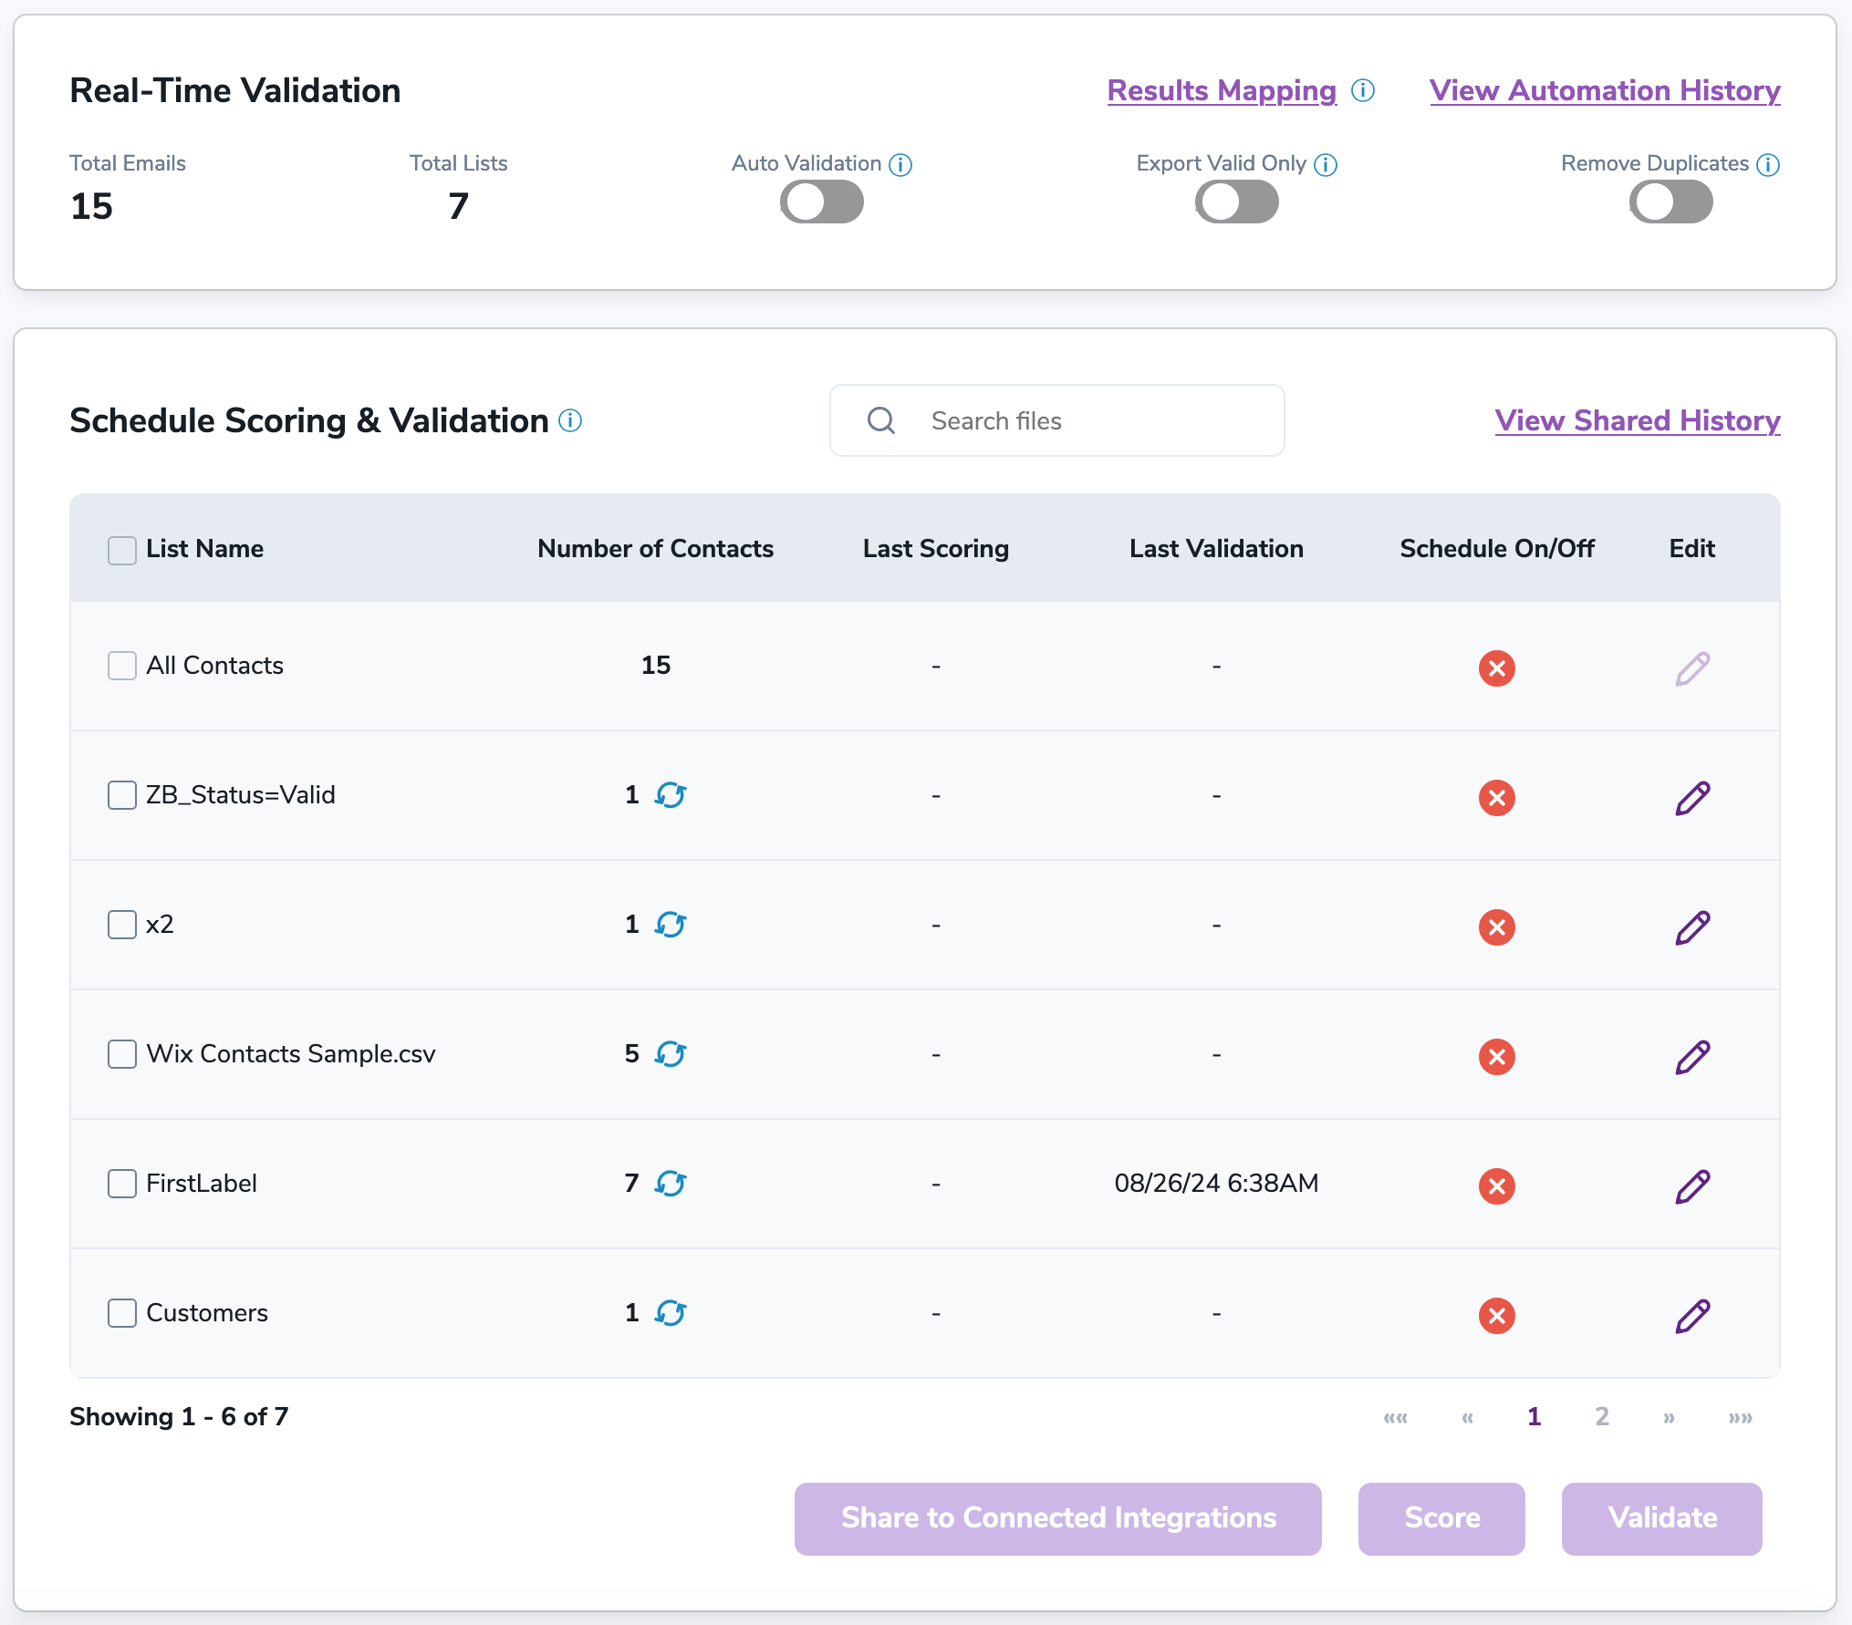Screen dimensions: 1852x1625
Task: Go to previous page arrow
Action: click(1467, 1418)
